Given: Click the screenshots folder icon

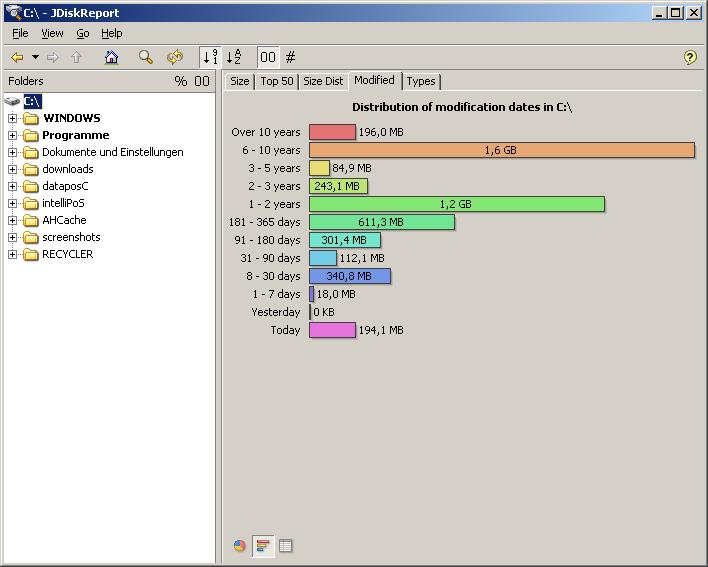Looking at the screenshot, I should (x=31, y=237).
